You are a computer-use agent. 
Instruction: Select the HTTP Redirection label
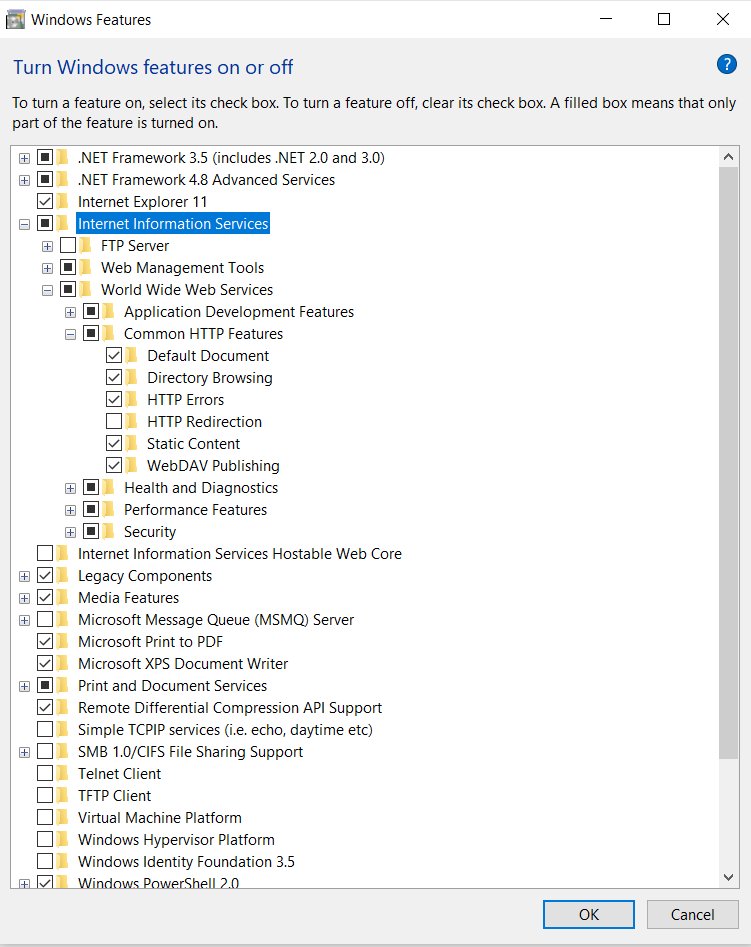[x=204, y=422]
